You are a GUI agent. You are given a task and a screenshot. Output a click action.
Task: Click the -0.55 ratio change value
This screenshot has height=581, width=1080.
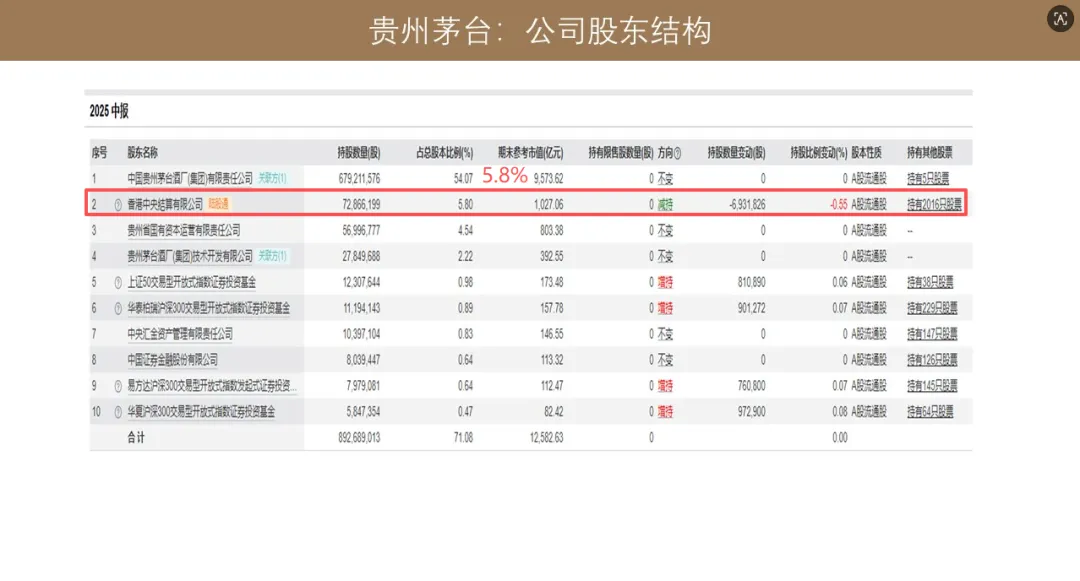[838, 204]
